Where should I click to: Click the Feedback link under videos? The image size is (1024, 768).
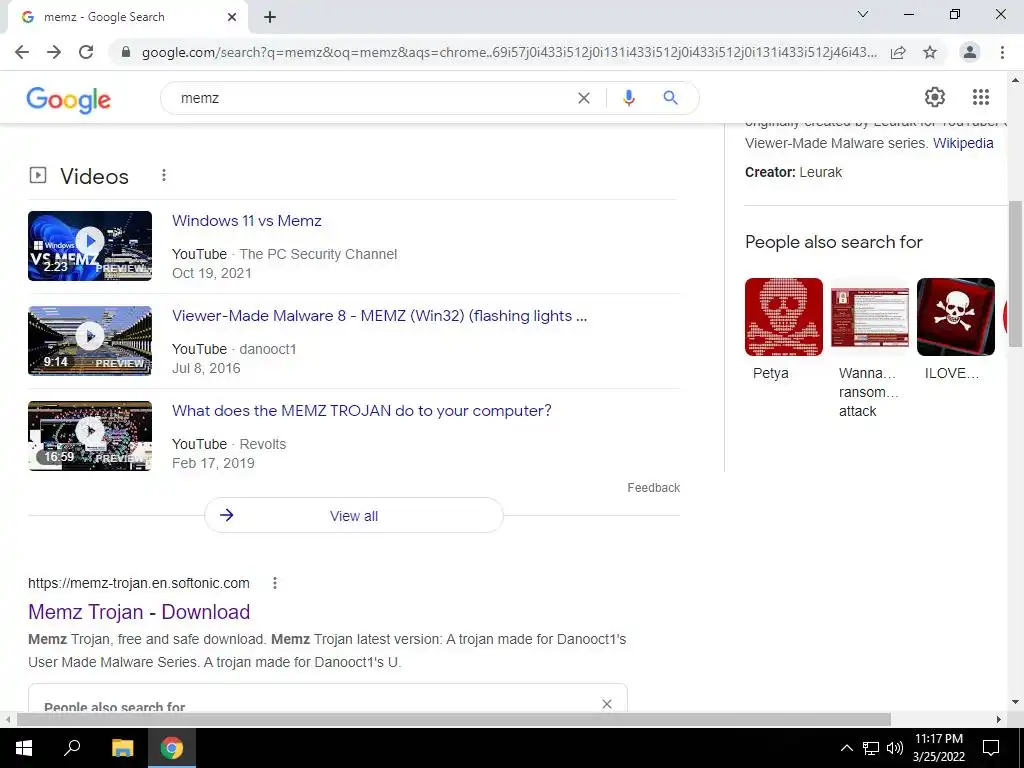654,488
